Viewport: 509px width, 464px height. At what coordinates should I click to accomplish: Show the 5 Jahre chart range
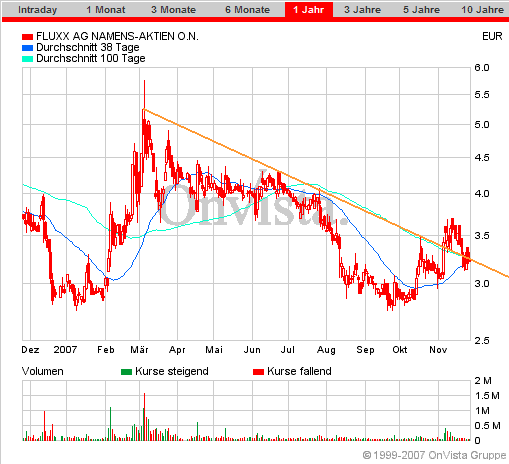(x=421, y=10)
